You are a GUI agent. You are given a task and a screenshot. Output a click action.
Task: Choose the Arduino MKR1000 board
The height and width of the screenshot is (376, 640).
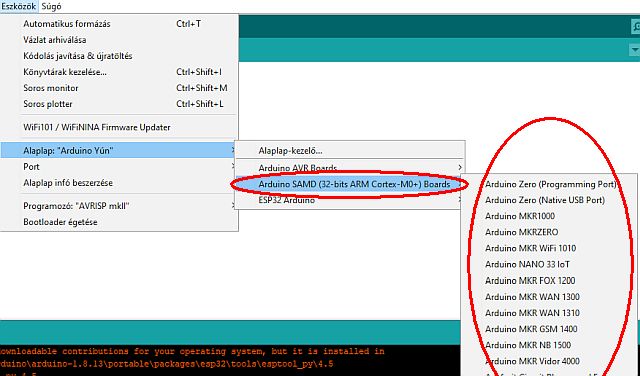coord(549,216)
